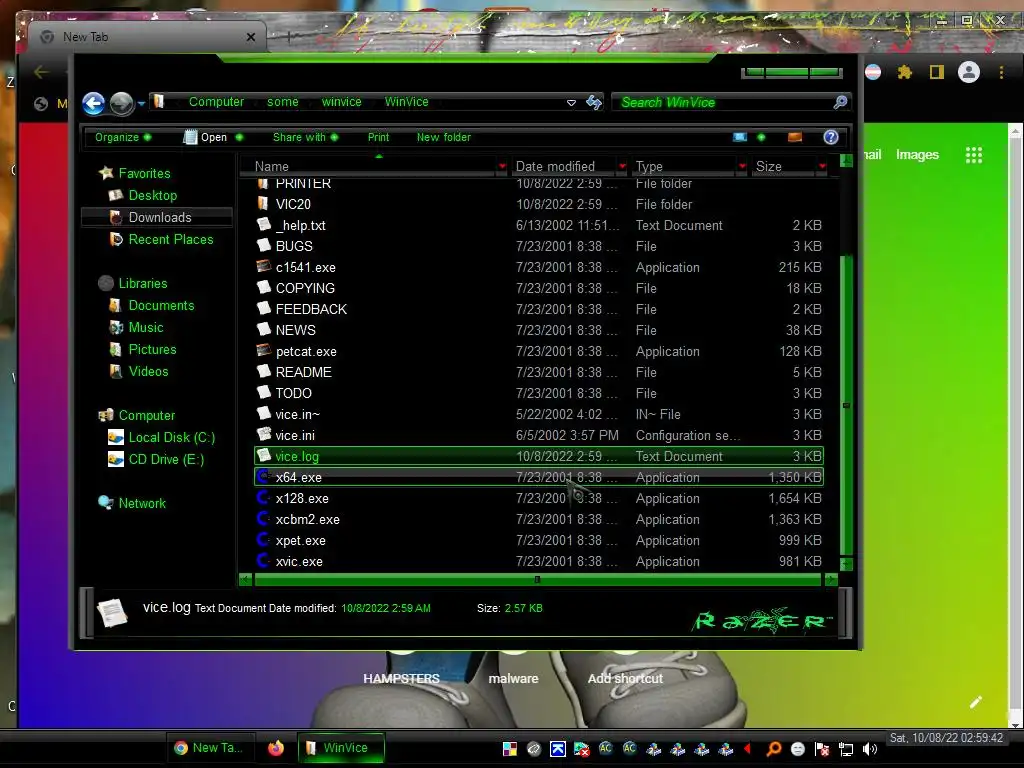
Task: Click the petcat.exe application icon
Action: coord(264,351)
